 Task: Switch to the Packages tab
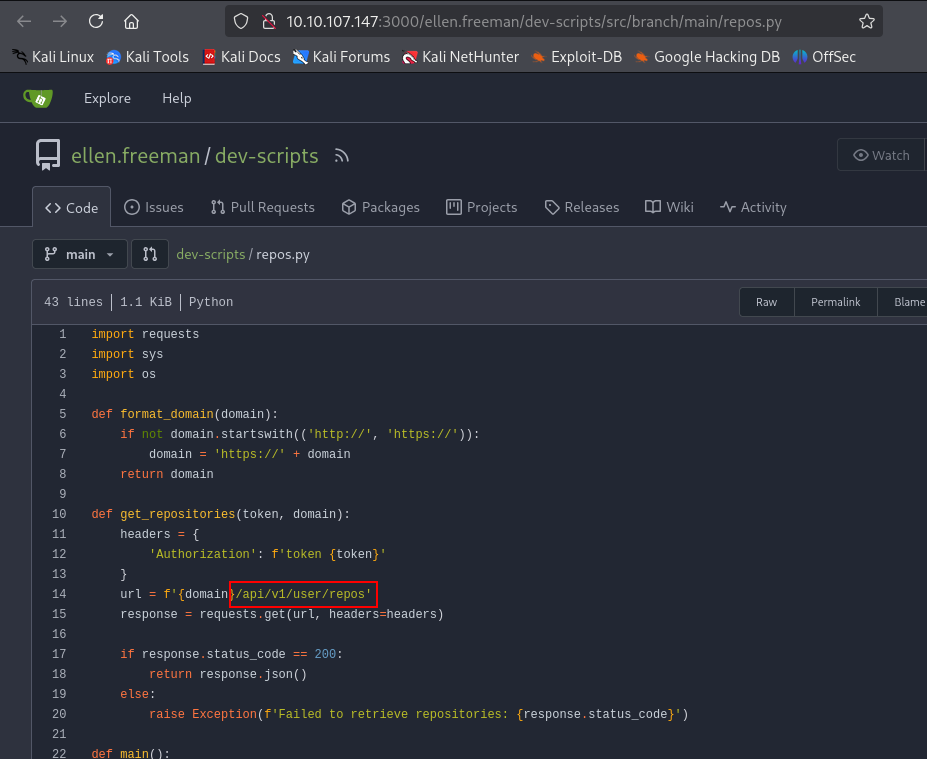tap(381, 207)
